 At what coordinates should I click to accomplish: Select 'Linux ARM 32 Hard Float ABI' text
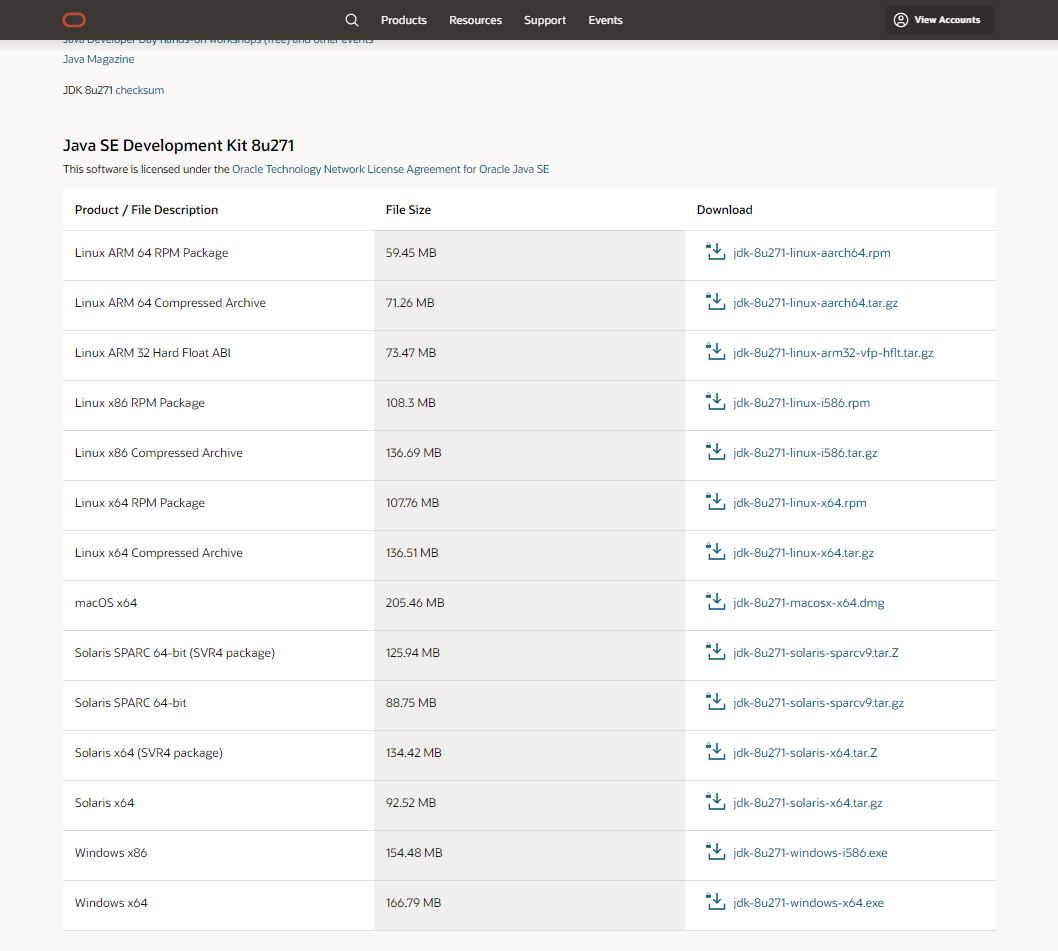pyautogui.click(x=153, y=353)
